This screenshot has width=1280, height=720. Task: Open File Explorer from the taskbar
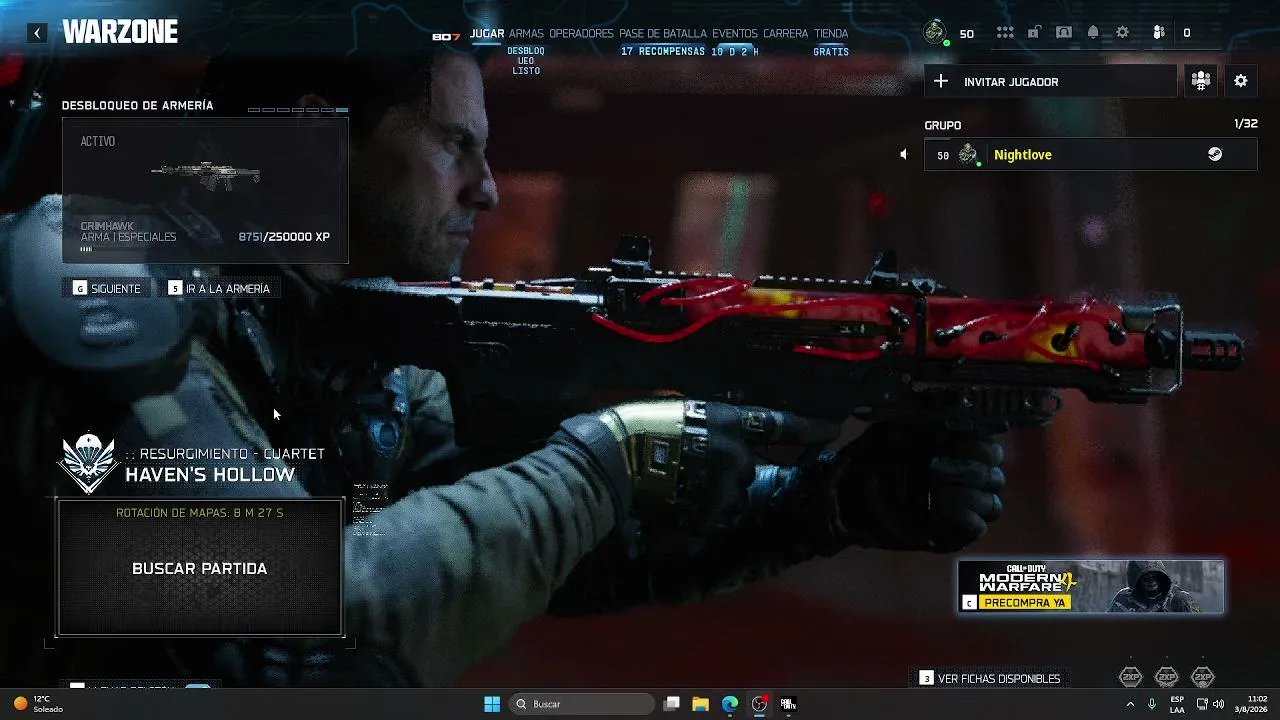point(700,704)
